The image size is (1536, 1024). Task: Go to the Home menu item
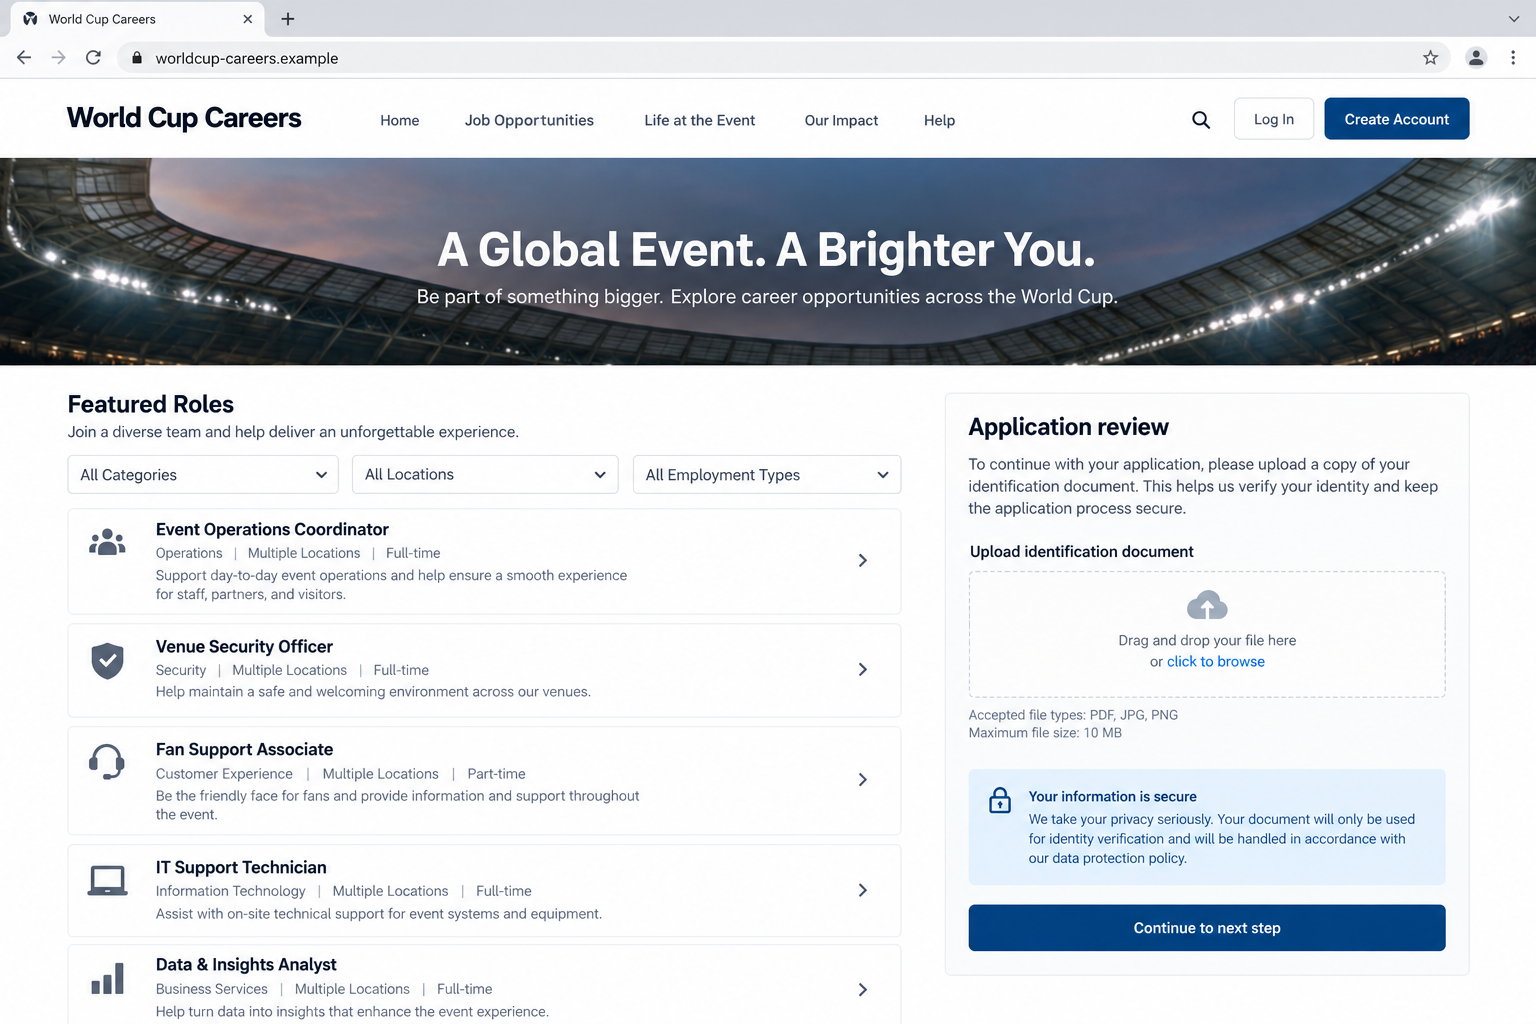[x=400, y=120]
